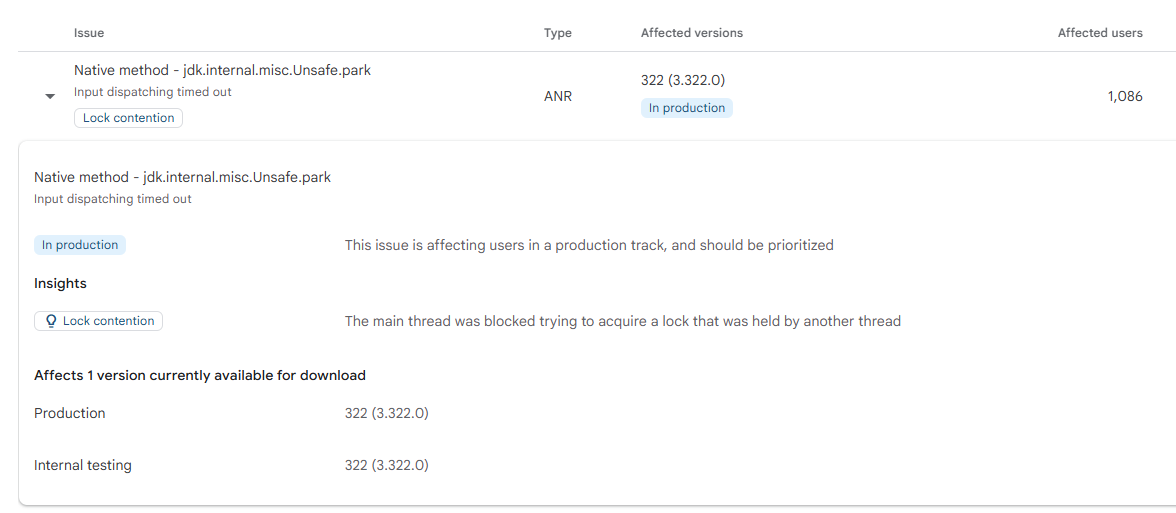Sort by Affected users column header
This screenshot has width=1176, height=513.
(x=1100, y=33)
